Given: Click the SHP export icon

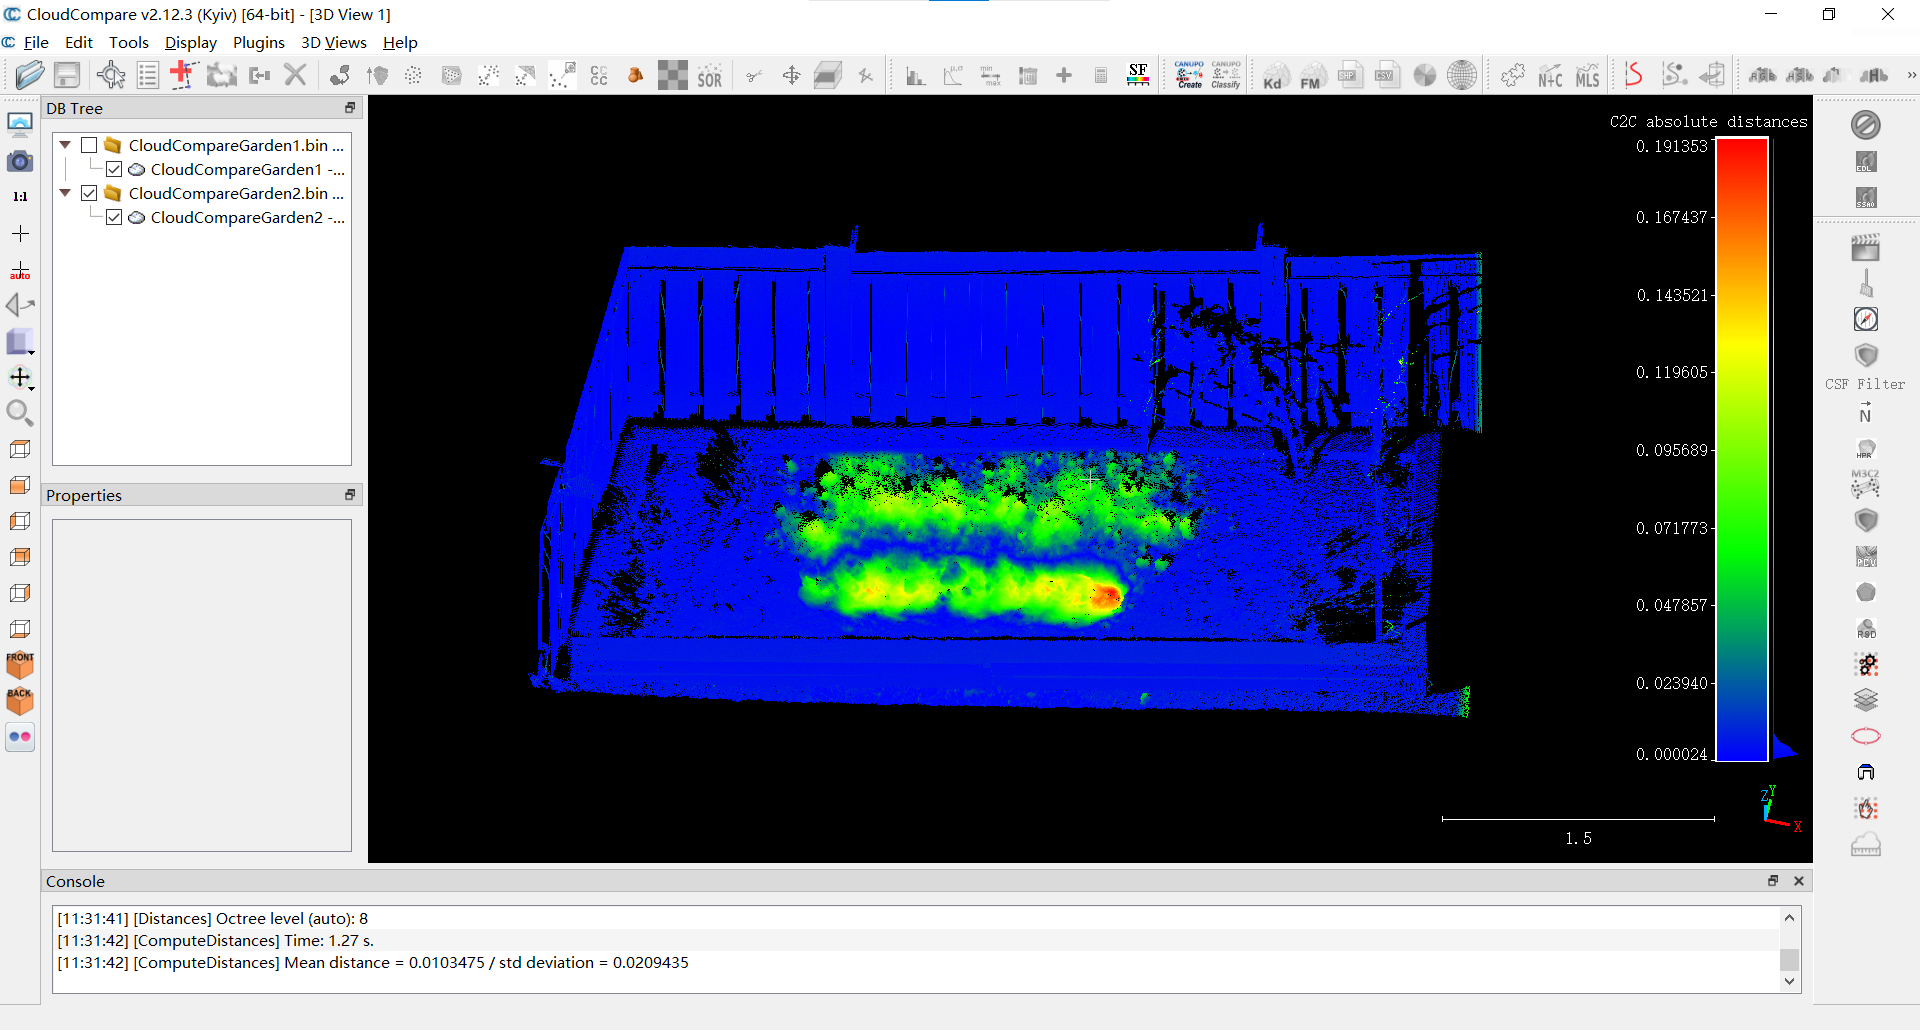Looking at the screenshot, I should (1350, 75).
